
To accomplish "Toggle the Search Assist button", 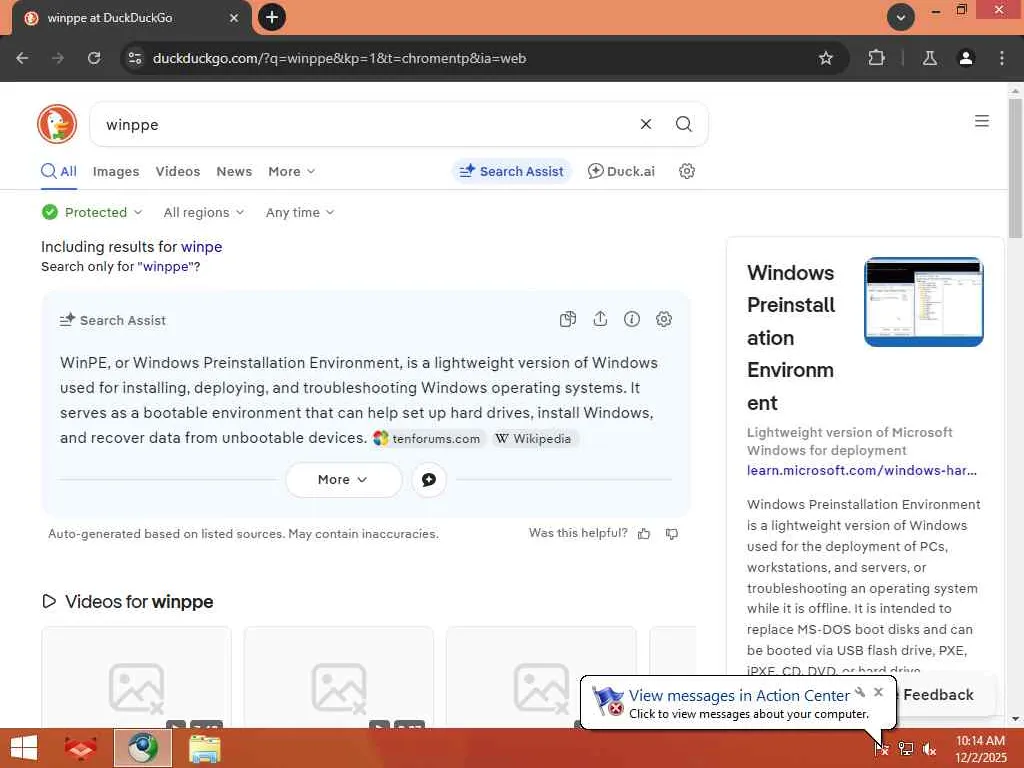I will [x=511, y=171].
